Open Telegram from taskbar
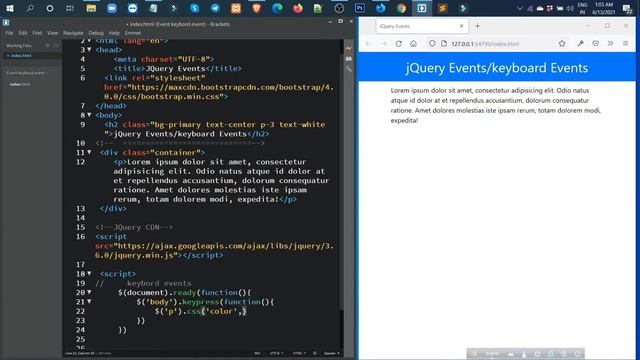Viewport: 640px width, 360px height. [215, 8]
